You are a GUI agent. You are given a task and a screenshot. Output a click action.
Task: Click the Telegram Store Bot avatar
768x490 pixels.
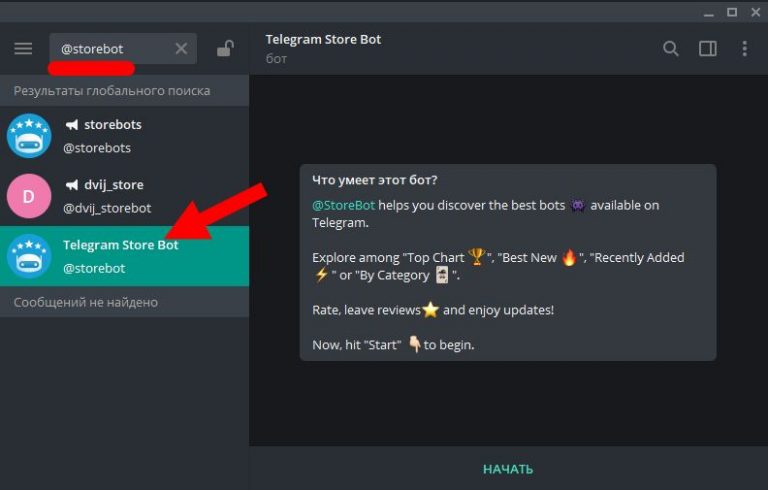(x=29, y=256)
